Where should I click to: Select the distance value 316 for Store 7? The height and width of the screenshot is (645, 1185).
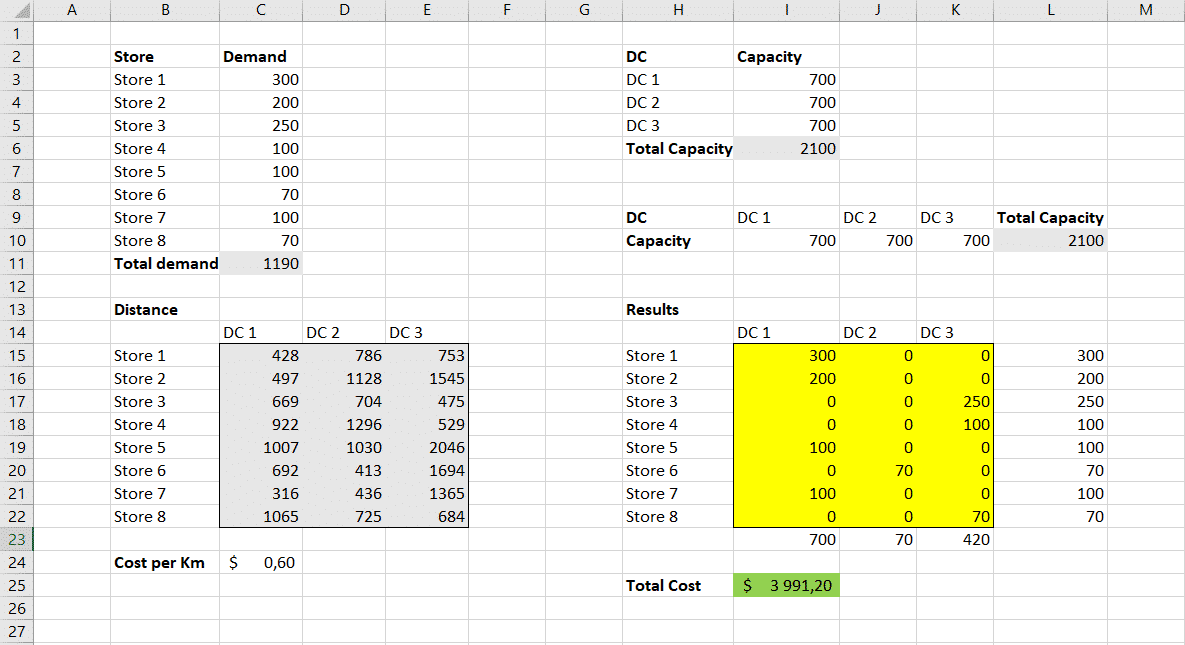pyautogui.click(x=260, y=494)
